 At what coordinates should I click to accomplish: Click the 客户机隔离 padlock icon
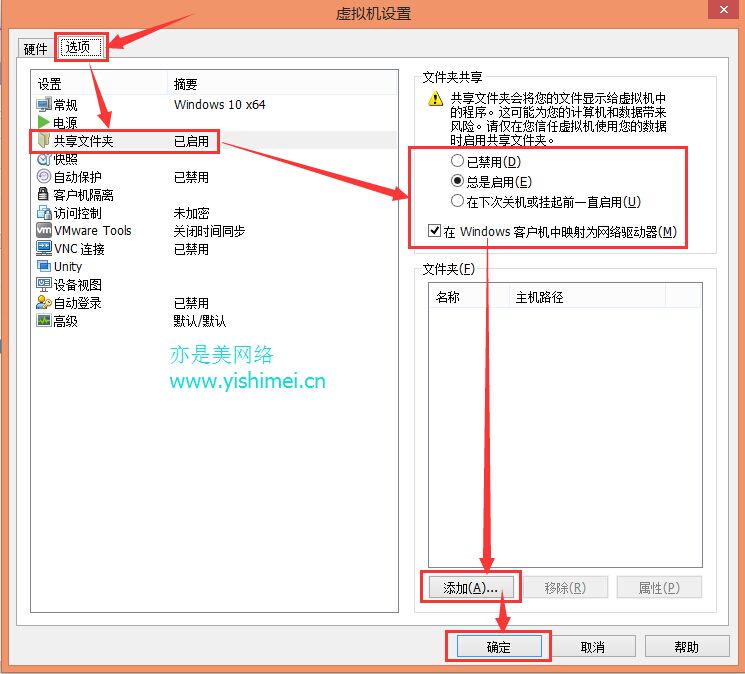[x=43, y=194]
